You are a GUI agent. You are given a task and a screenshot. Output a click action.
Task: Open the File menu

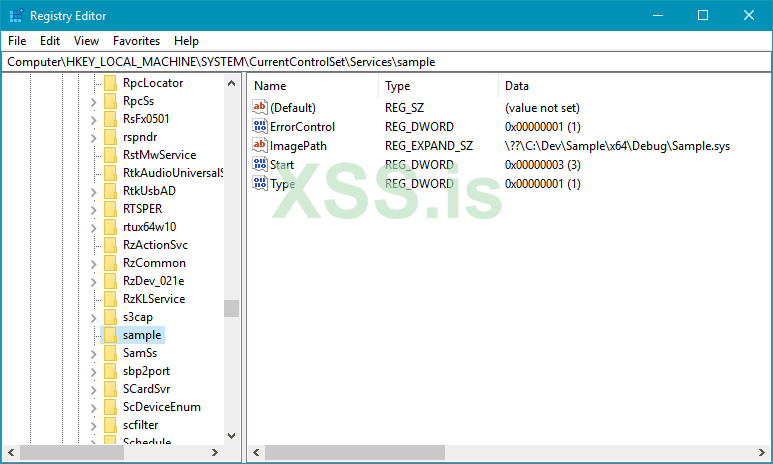point(17,41)
